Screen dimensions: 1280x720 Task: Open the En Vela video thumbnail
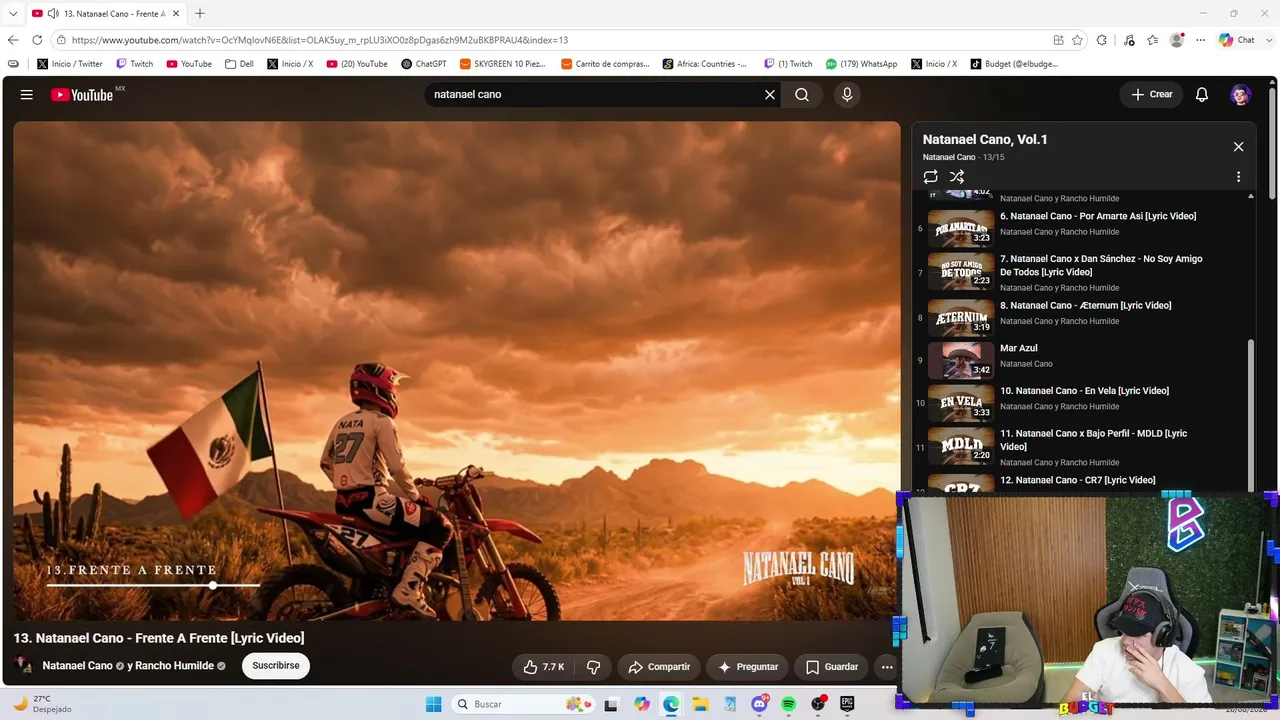point(961,403)
